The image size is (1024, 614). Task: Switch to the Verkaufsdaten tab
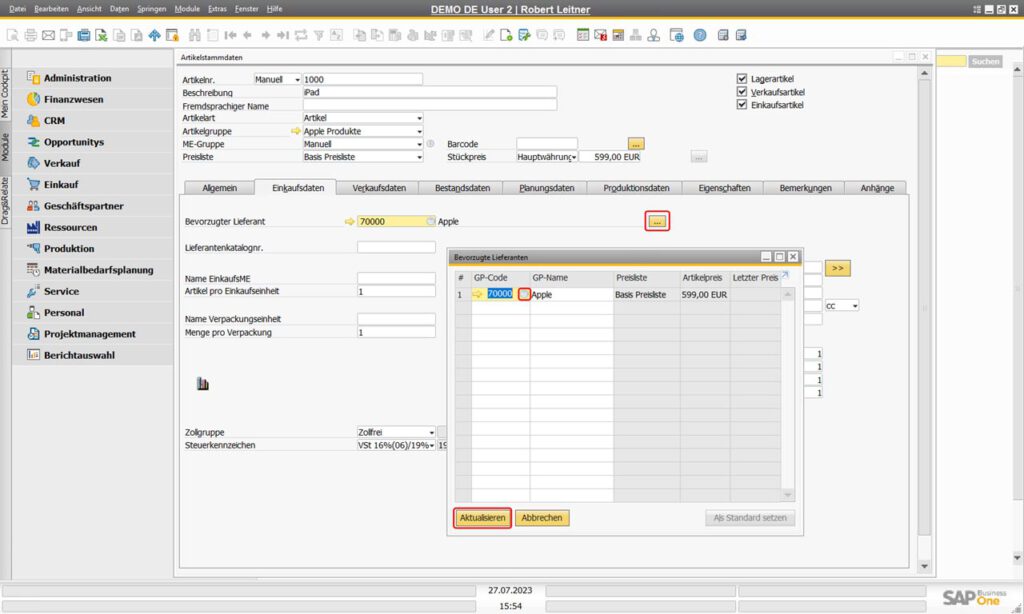[x=379, y=188]
